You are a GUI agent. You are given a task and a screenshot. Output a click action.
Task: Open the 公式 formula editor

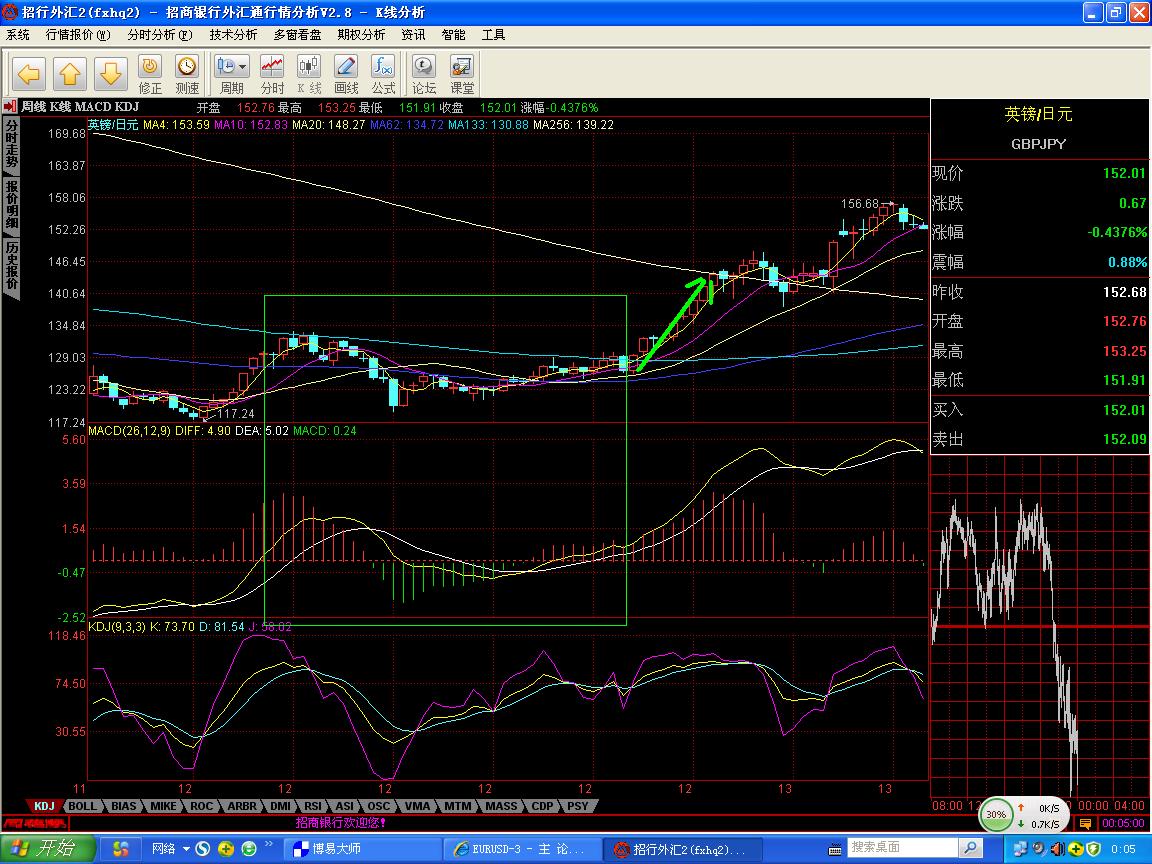point(383,74)
